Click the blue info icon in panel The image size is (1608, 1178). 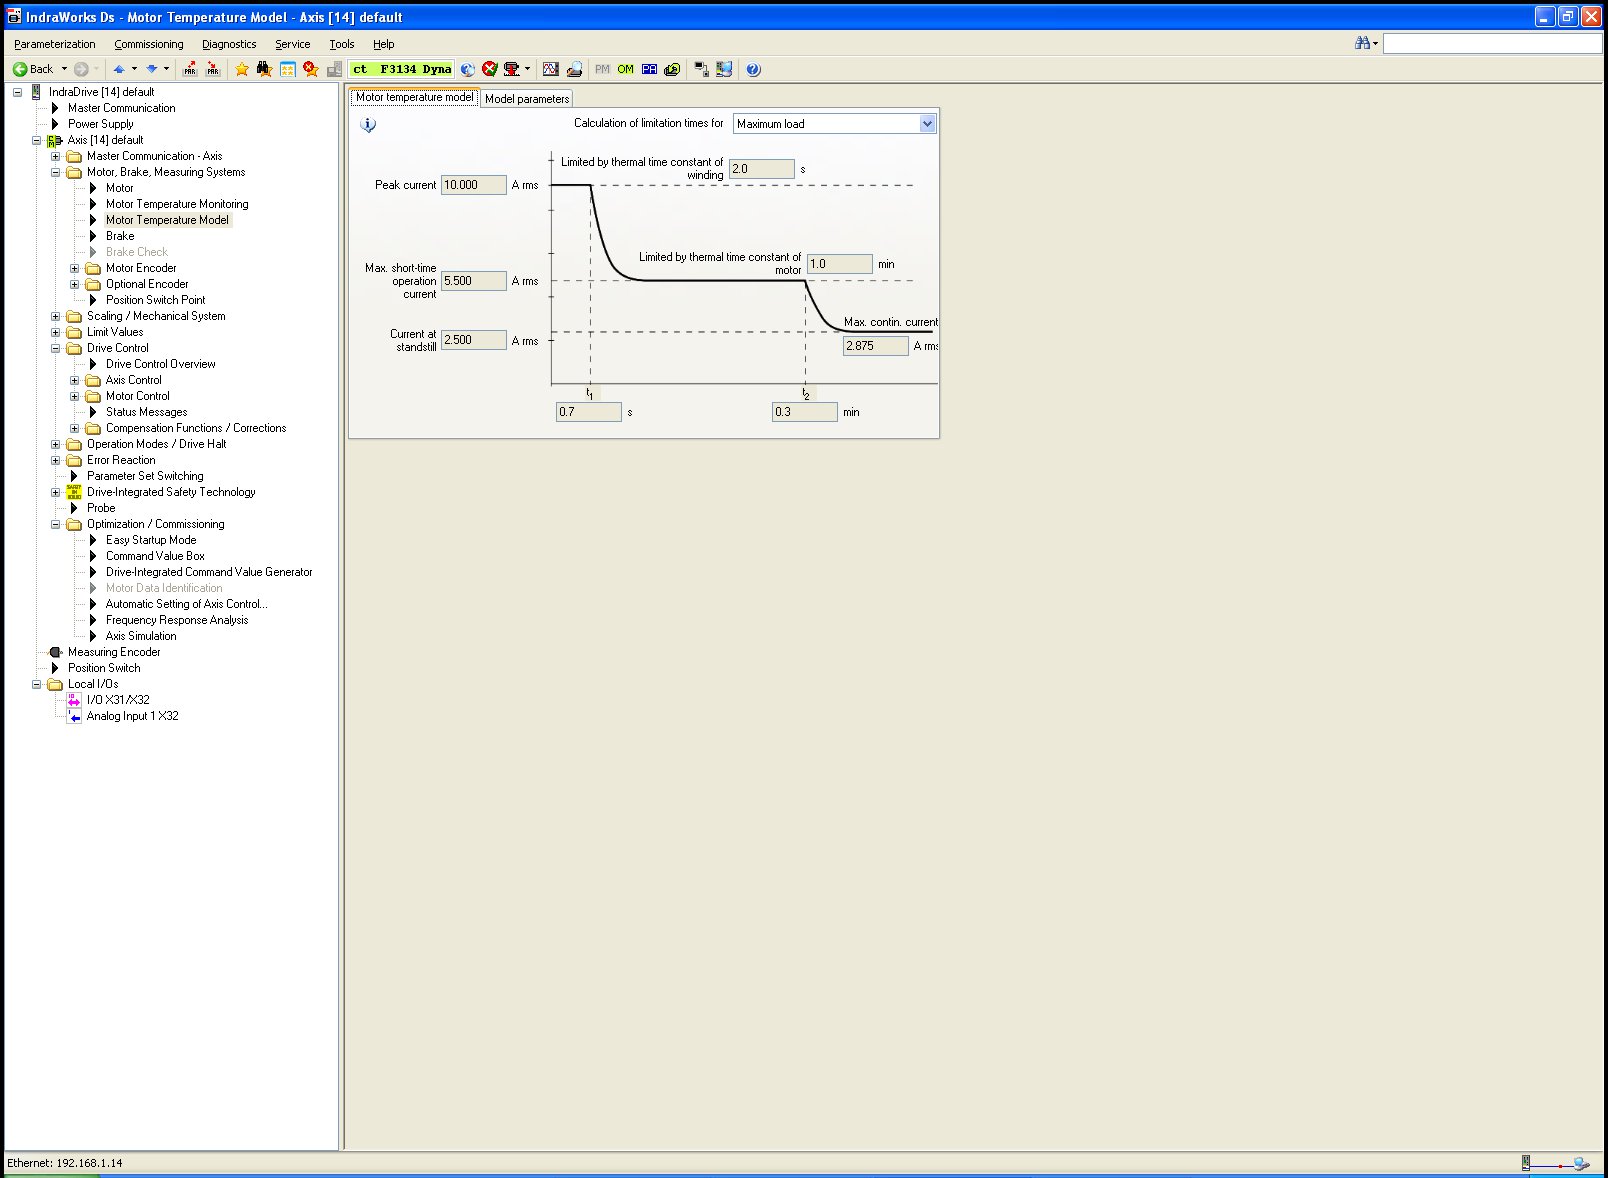[368, 125]
